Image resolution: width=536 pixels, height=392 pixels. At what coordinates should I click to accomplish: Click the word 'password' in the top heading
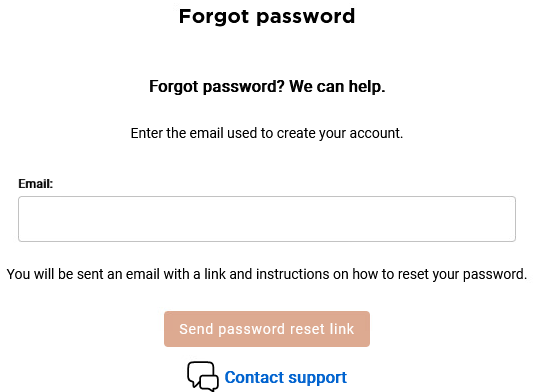pyautogui.click(x=306, y=17)
